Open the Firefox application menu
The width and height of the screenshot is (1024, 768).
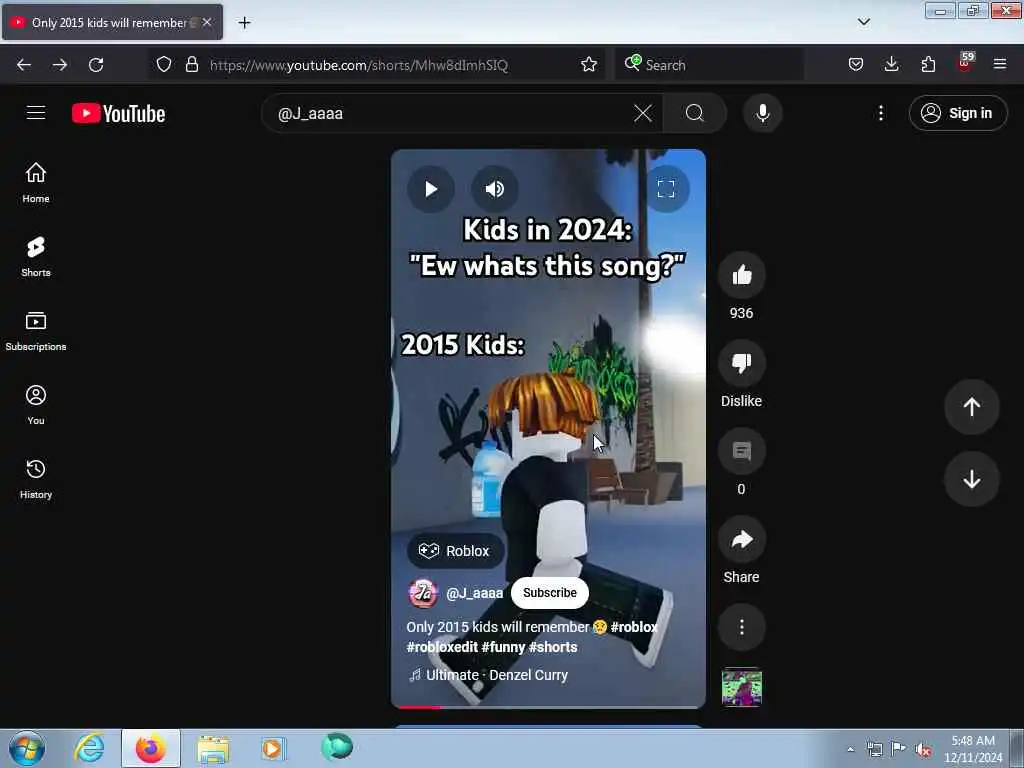pos(999,65)
